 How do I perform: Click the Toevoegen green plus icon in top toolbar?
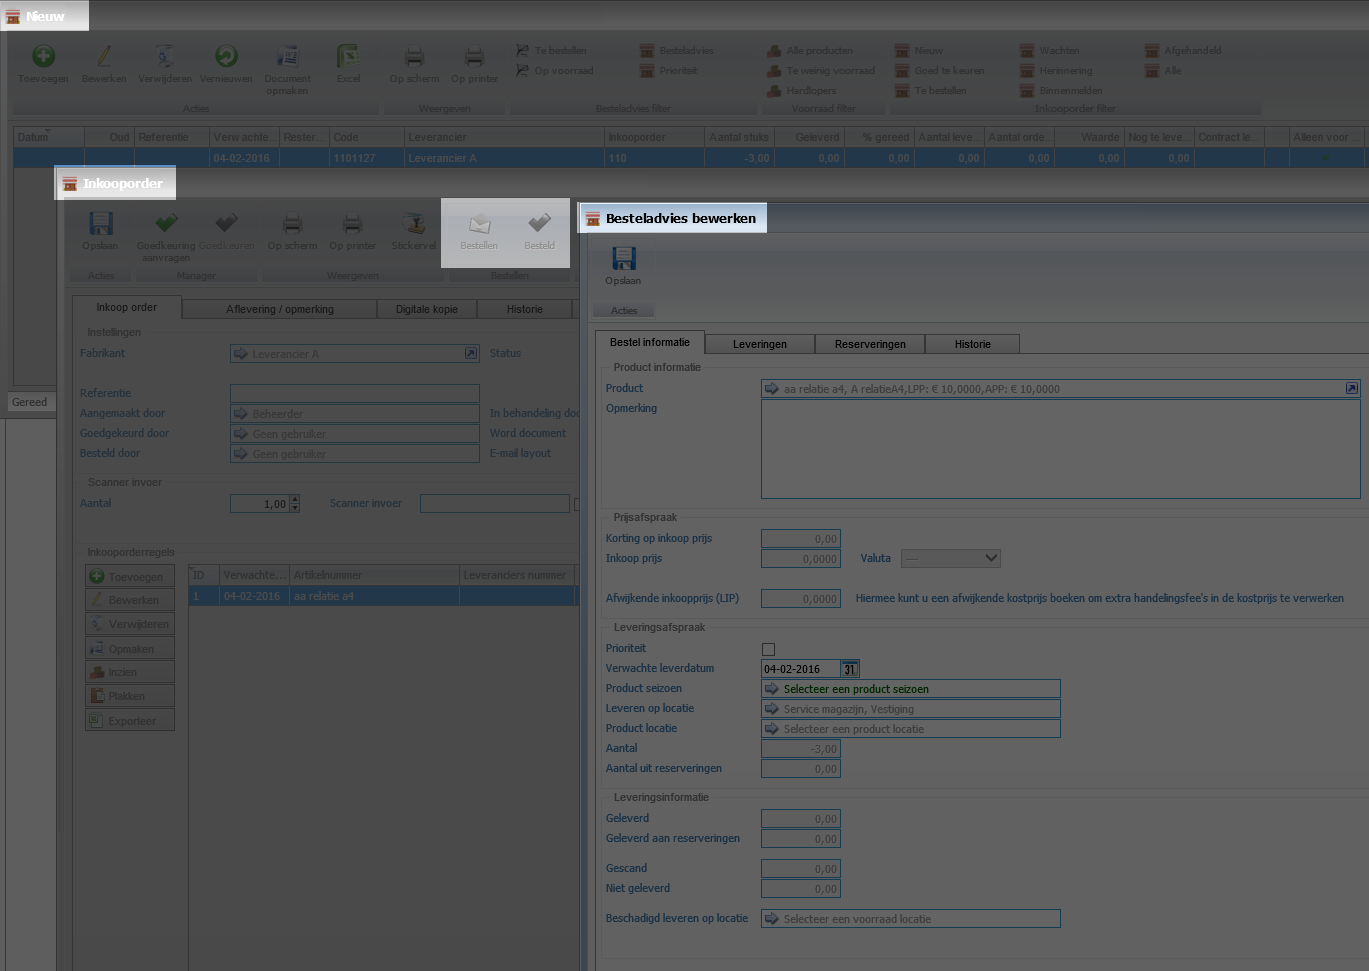[x=43, y=57]
